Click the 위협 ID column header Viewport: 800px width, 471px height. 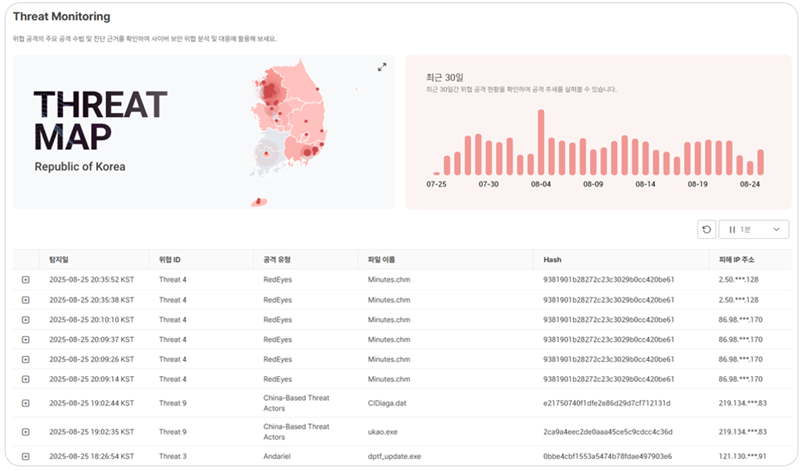click(170, 260)
